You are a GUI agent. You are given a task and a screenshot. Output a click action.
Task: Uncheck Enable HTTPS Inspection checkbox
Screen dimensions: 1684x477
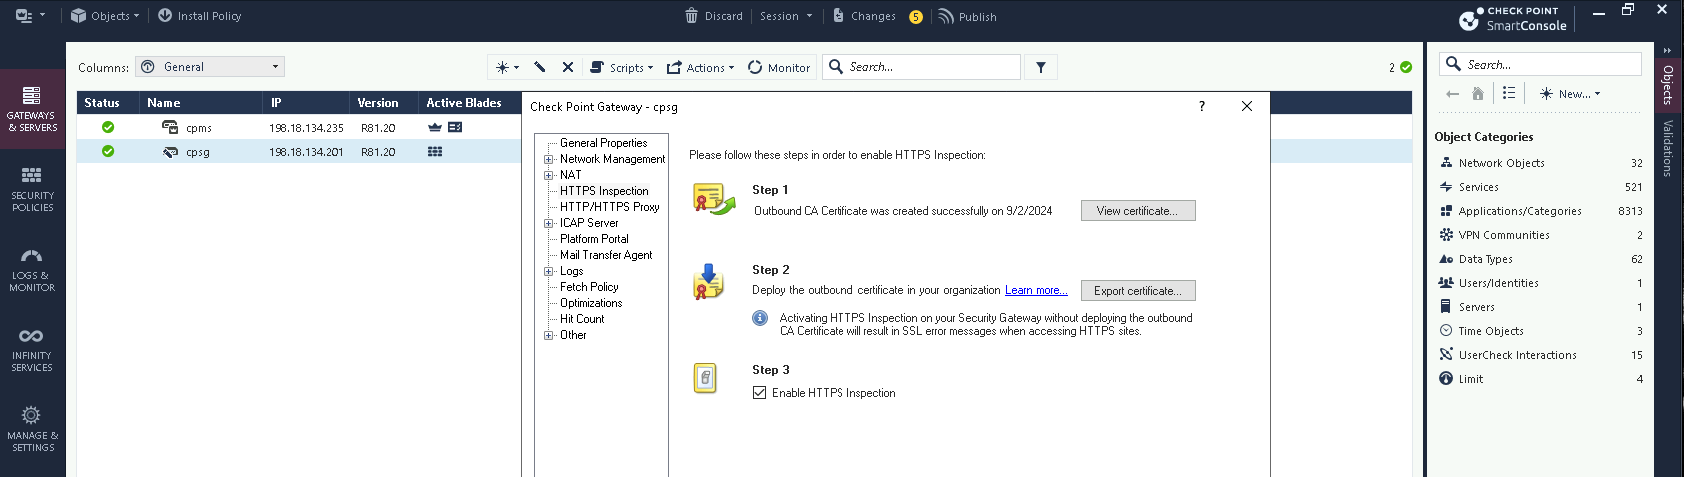(x=759, y=393)
